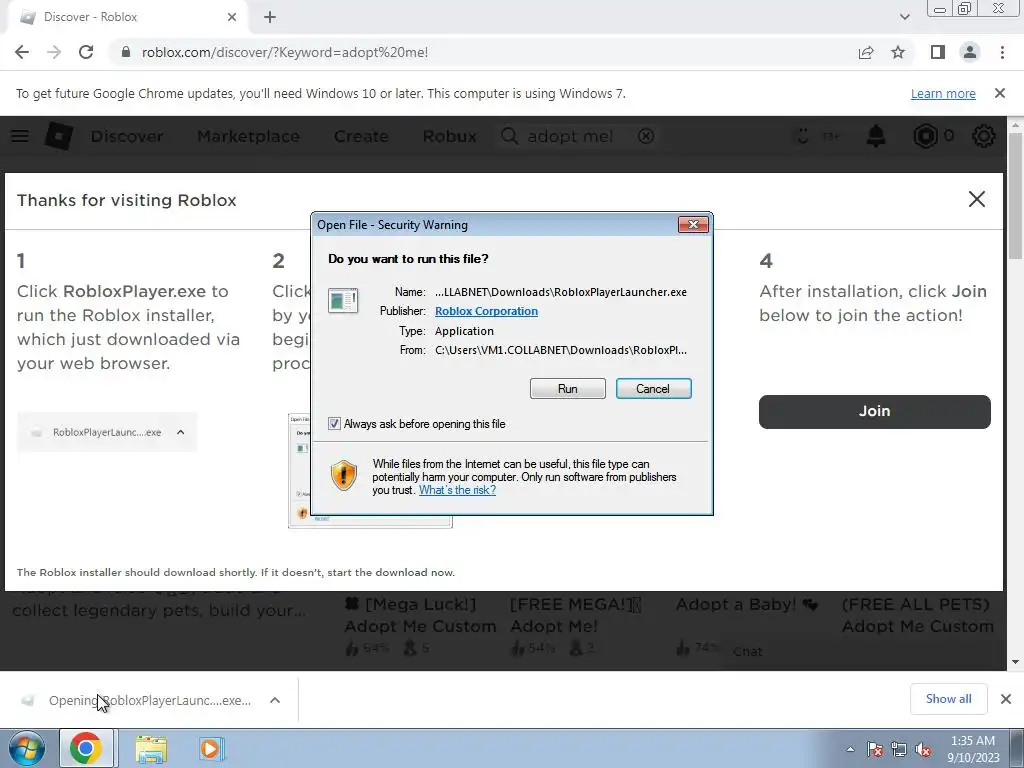Click the Chat label at page bottom
The image size is (1024, 768).
pos(747,651)
